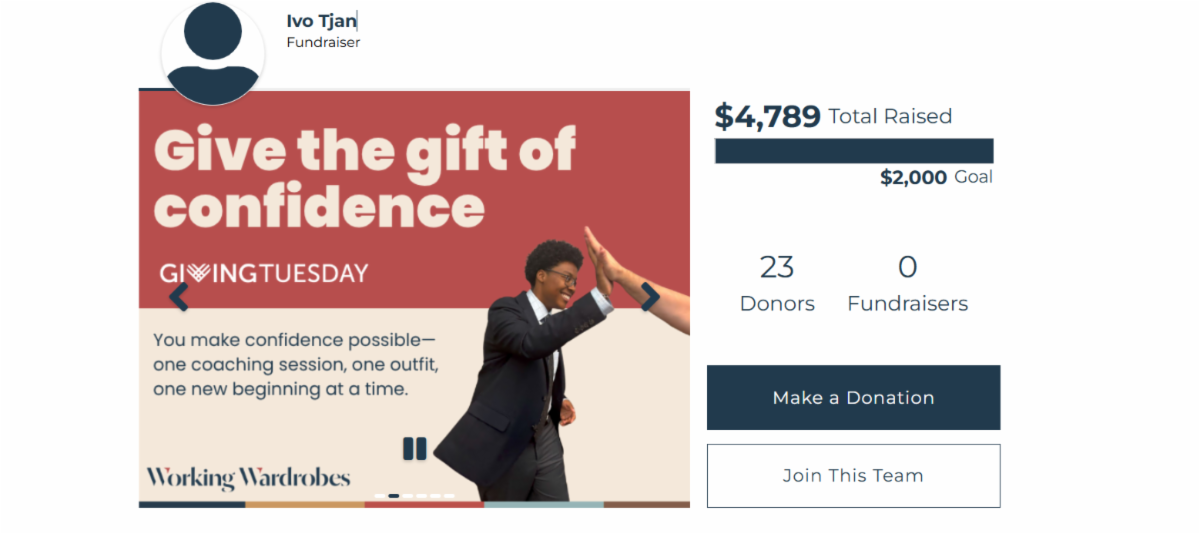Screen dimensions: 1200x534
Task: Click the Ivo Tjan profile avatar
Action: pyautogui.click(x=212, y=52)
